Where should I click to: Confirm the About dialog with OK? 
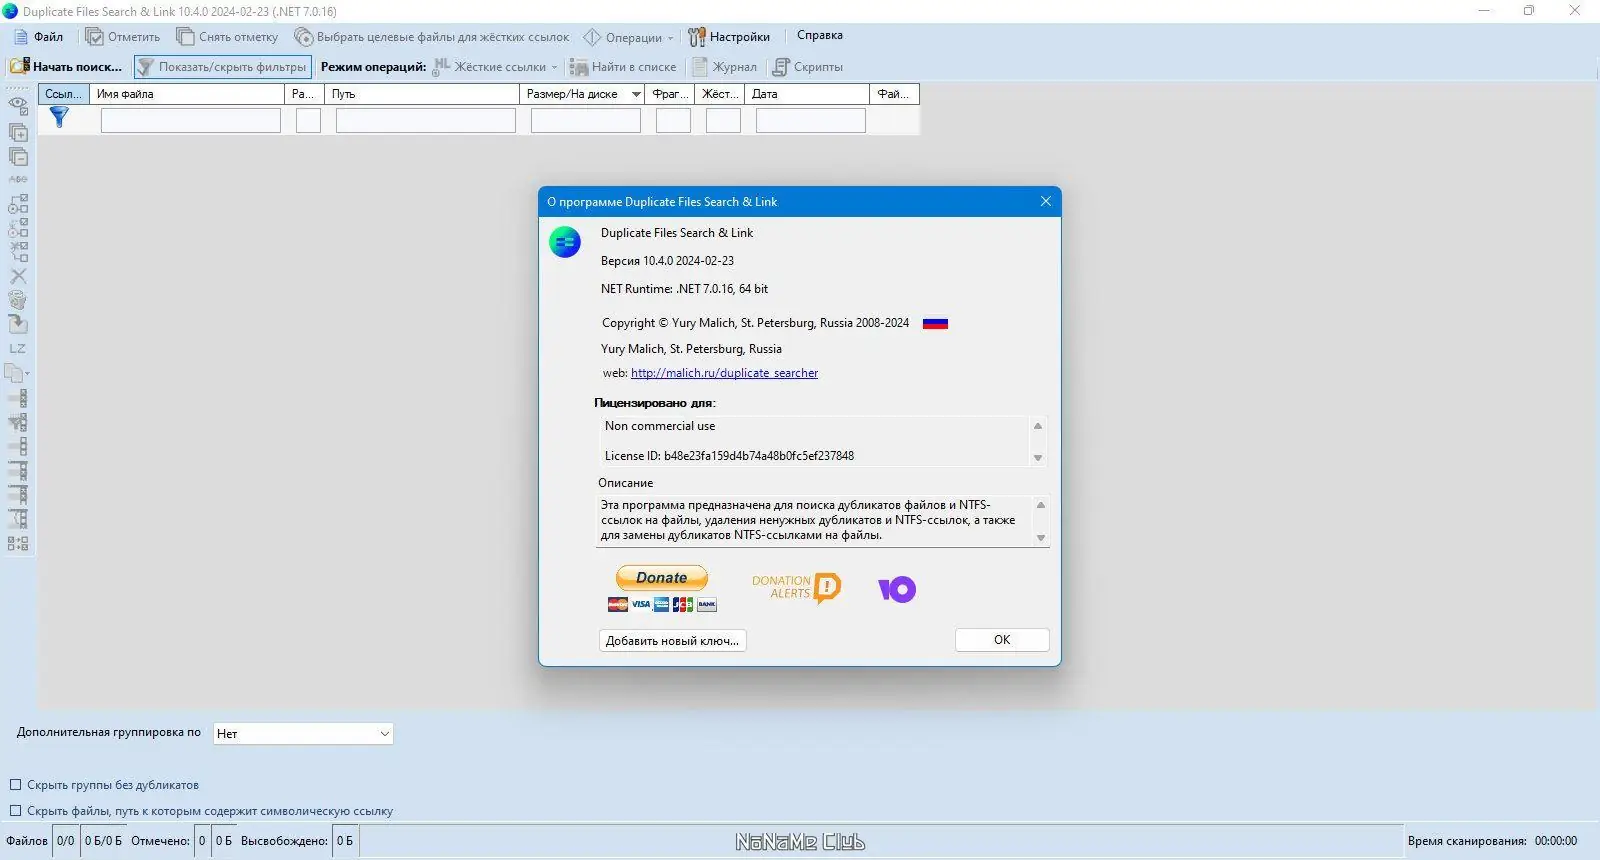[1002, 640]
